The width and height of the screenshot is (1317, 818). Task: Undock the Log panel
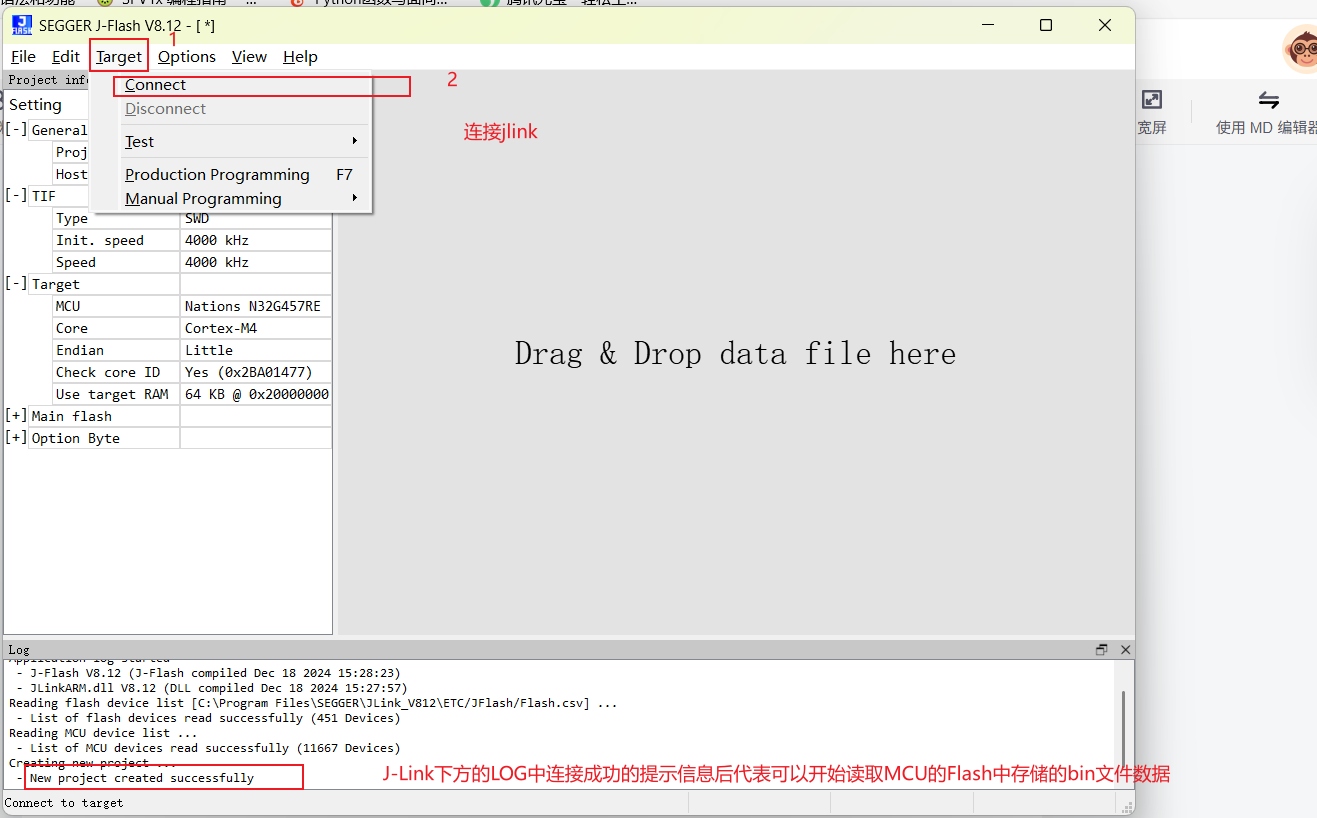tap(1102, 649)
